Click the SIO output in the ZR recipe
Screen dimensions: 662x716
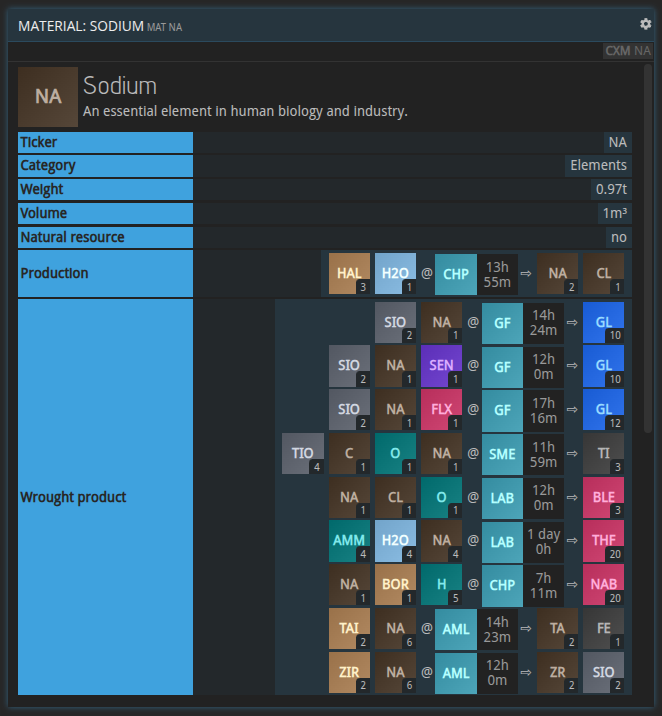(x=604, y=672)
